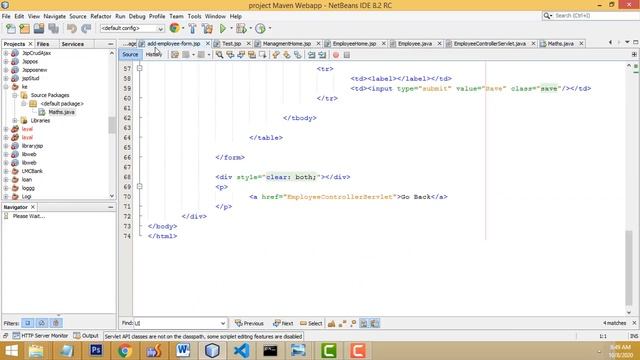640x360 pixels.
Task: Open the Refactor menu
Action: (x=101, y=16)
